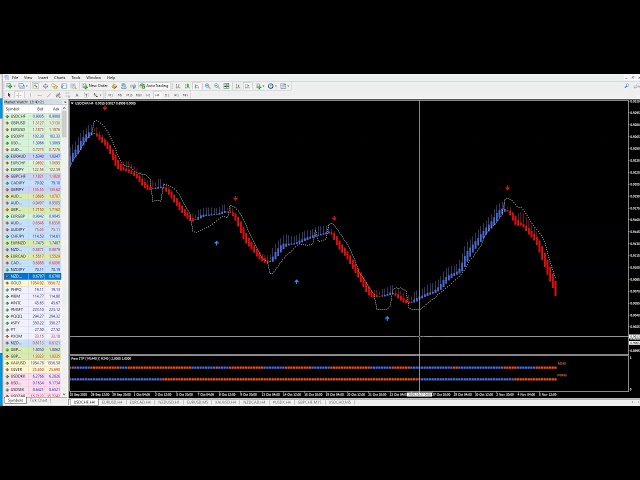Screen dimensions: 640x480
Task: Open the Insert menu
Action: pos(43,77)
